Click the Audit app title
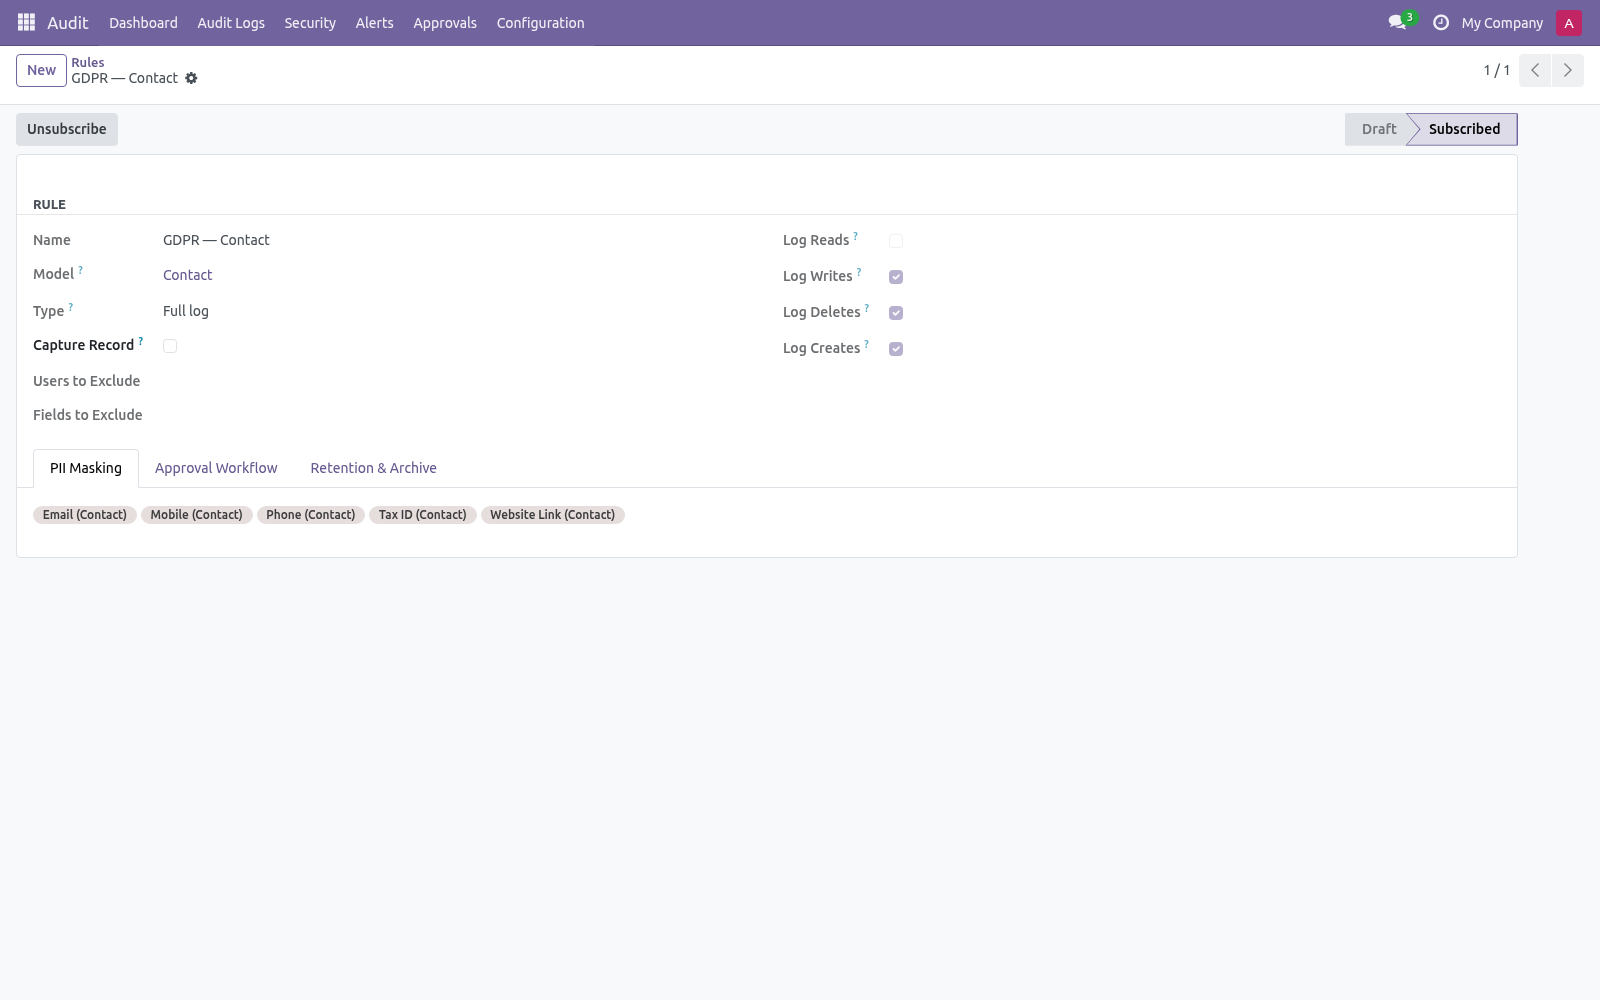This screenshot has width=1600, height=1000. 68,23
